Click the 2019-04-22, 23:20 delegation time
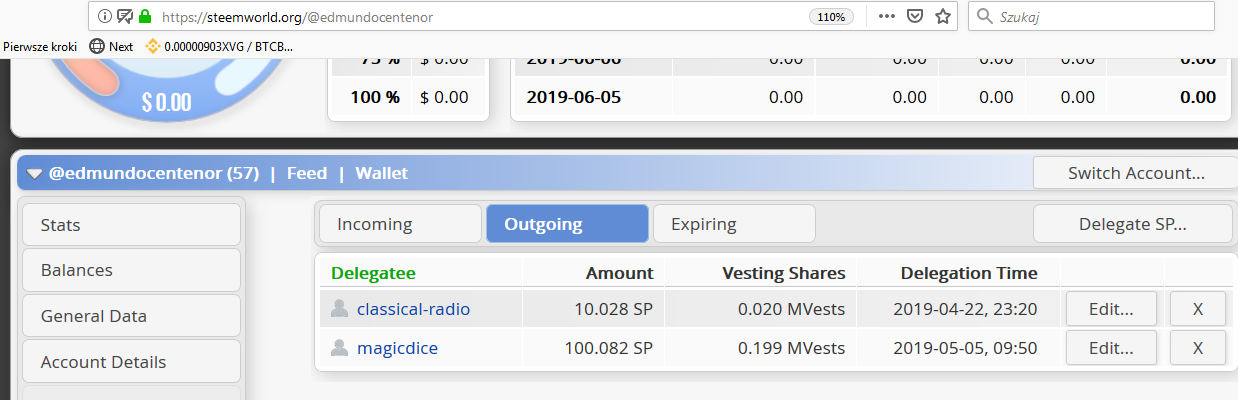 965,309
